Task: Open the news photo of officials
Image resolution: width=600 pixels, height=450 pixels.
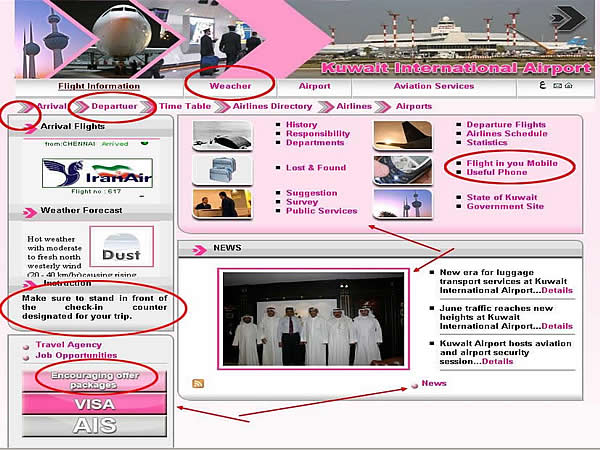Action: click(313, 319)
